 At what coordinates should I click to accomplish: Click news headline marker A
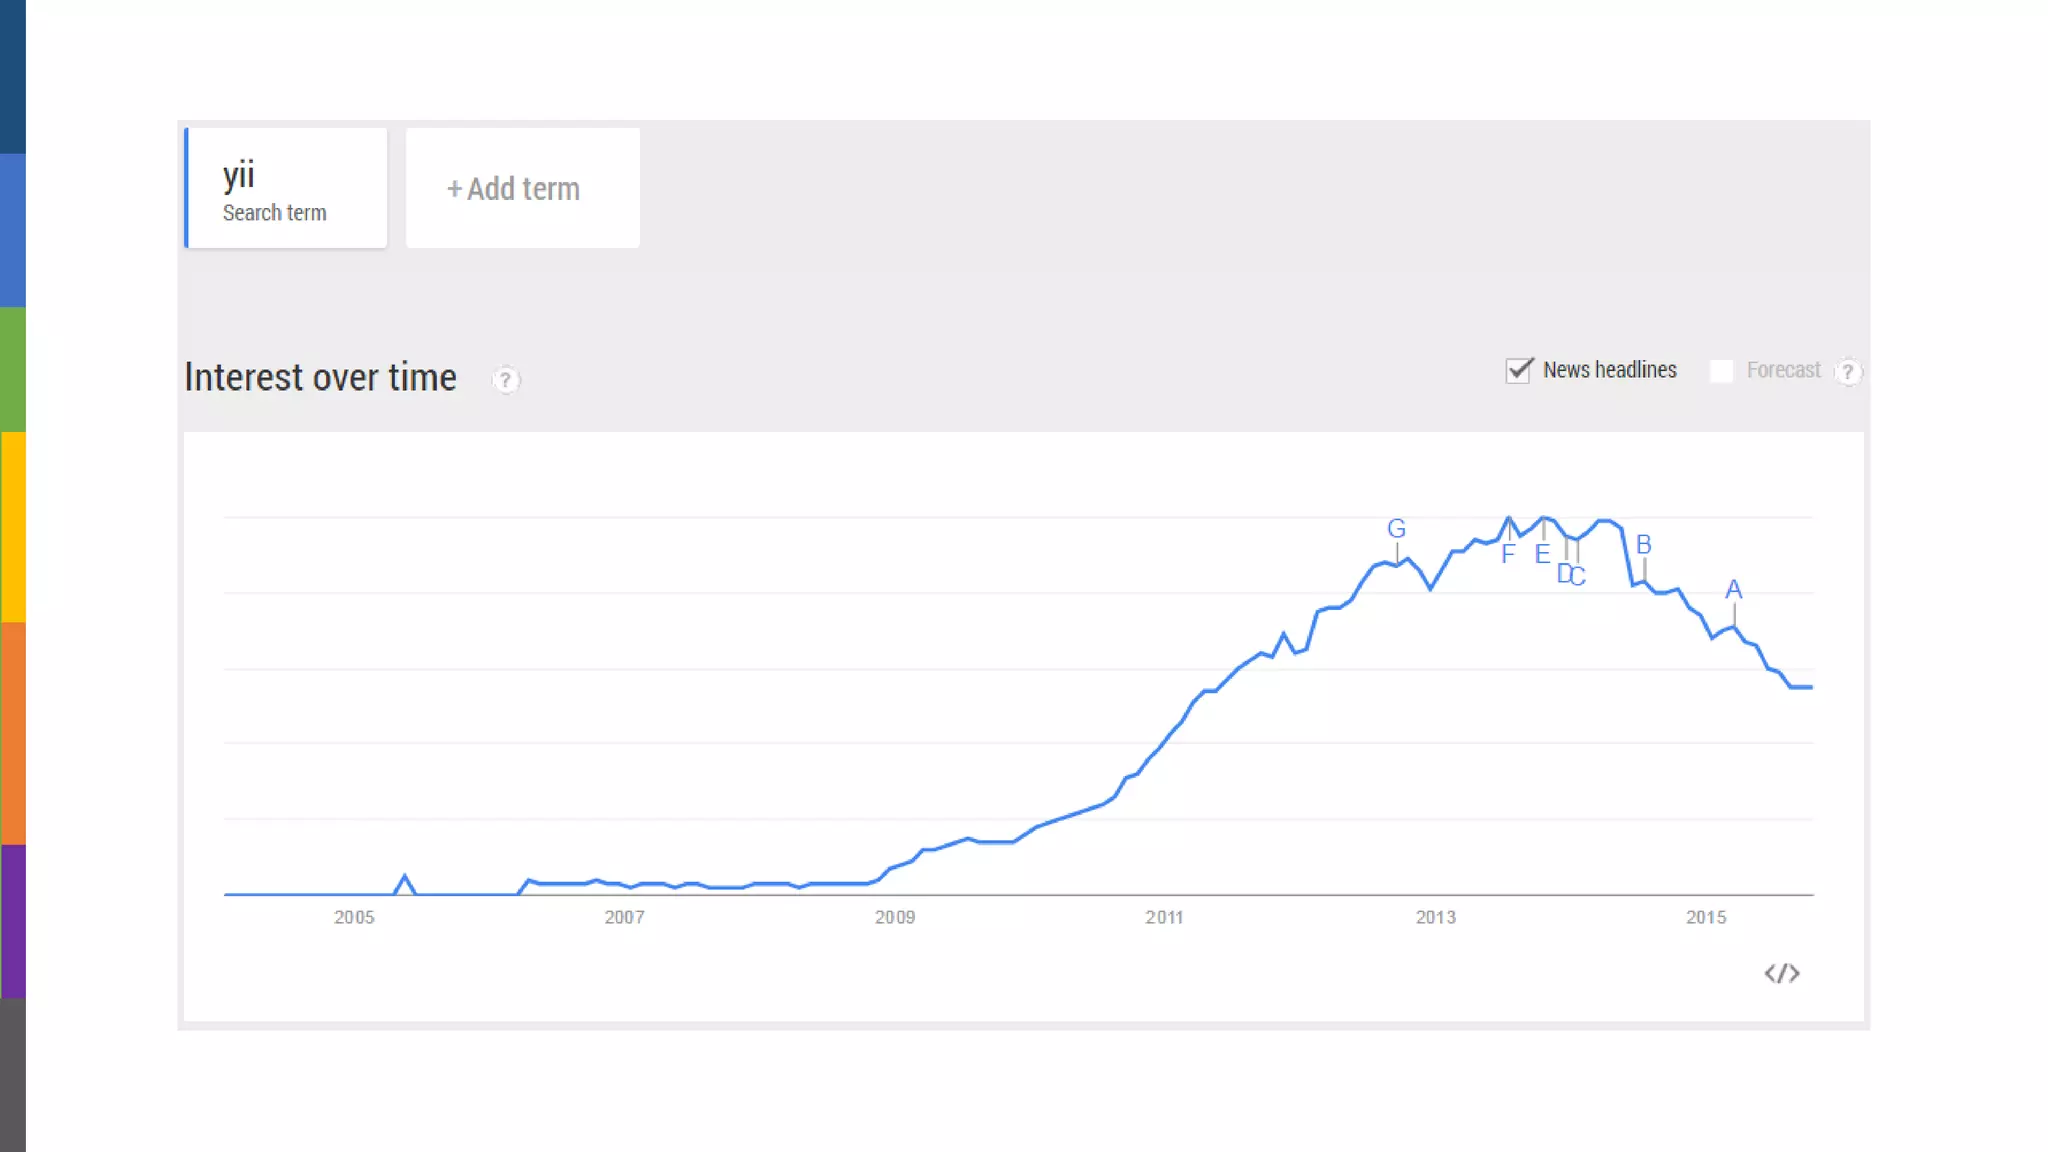pos(1733,590)
